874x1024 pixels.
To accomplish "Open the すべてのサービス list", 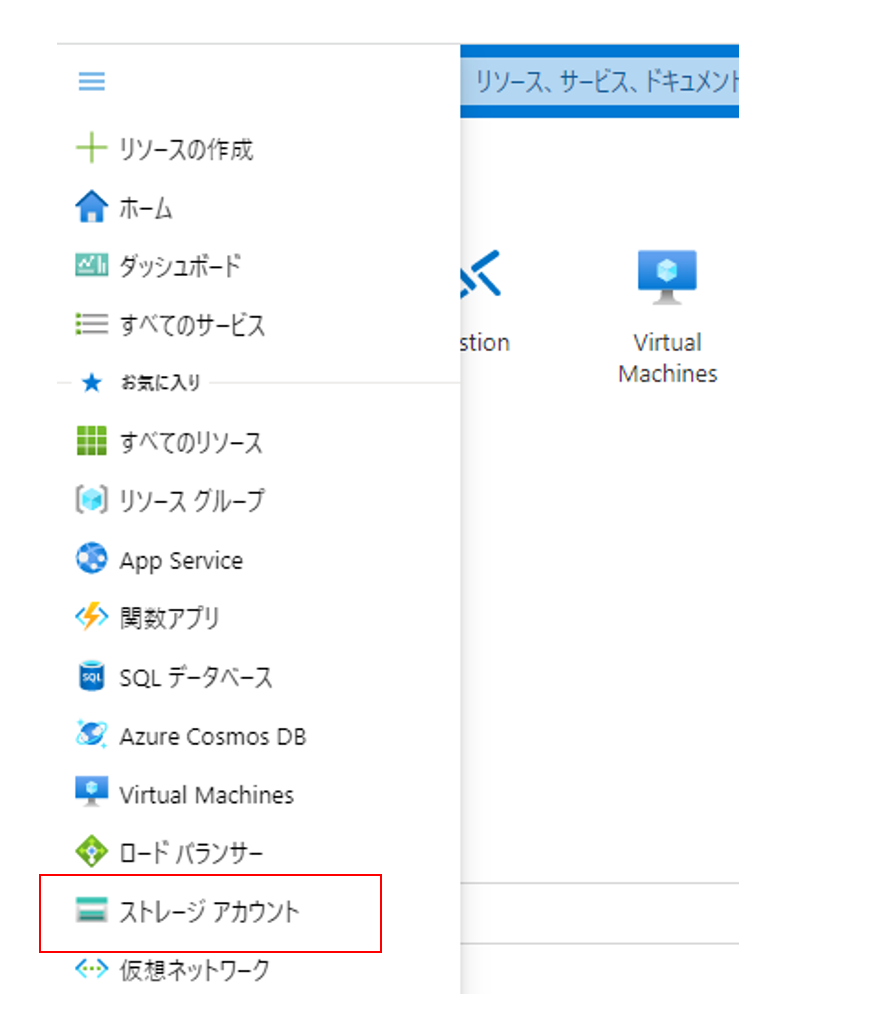I will [x=192, y=326].
